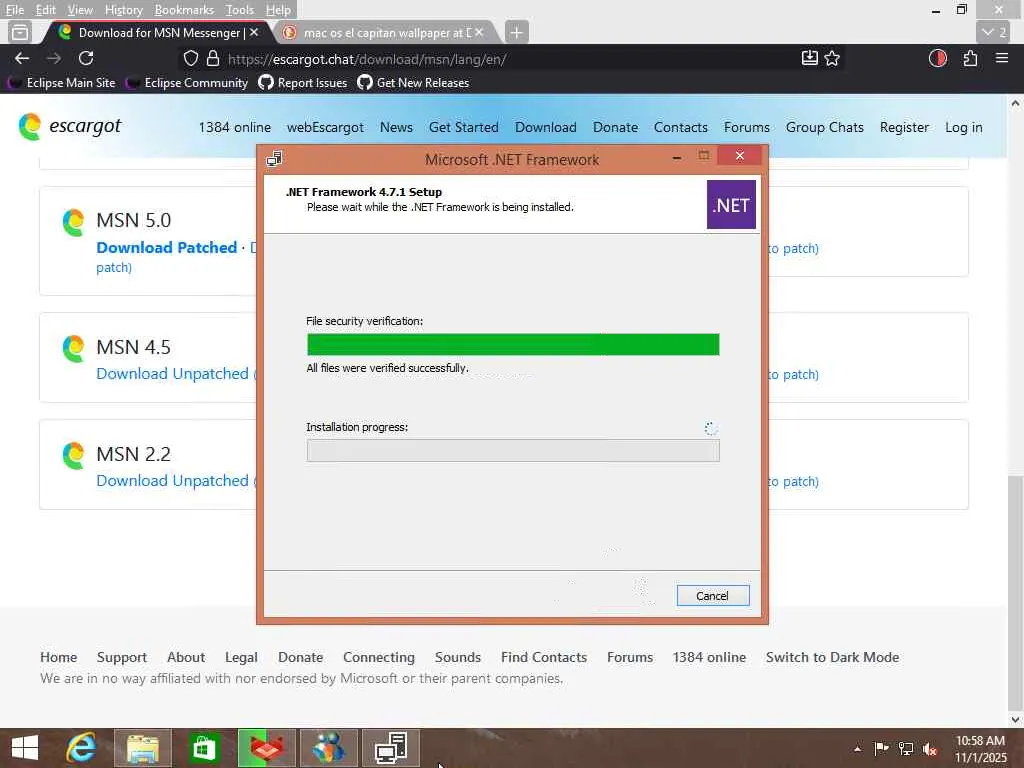Open Eclipse Main Site bookmark
Viewport: 1024px width, 768px height.
pyautogui.click(x=61, y=83)
